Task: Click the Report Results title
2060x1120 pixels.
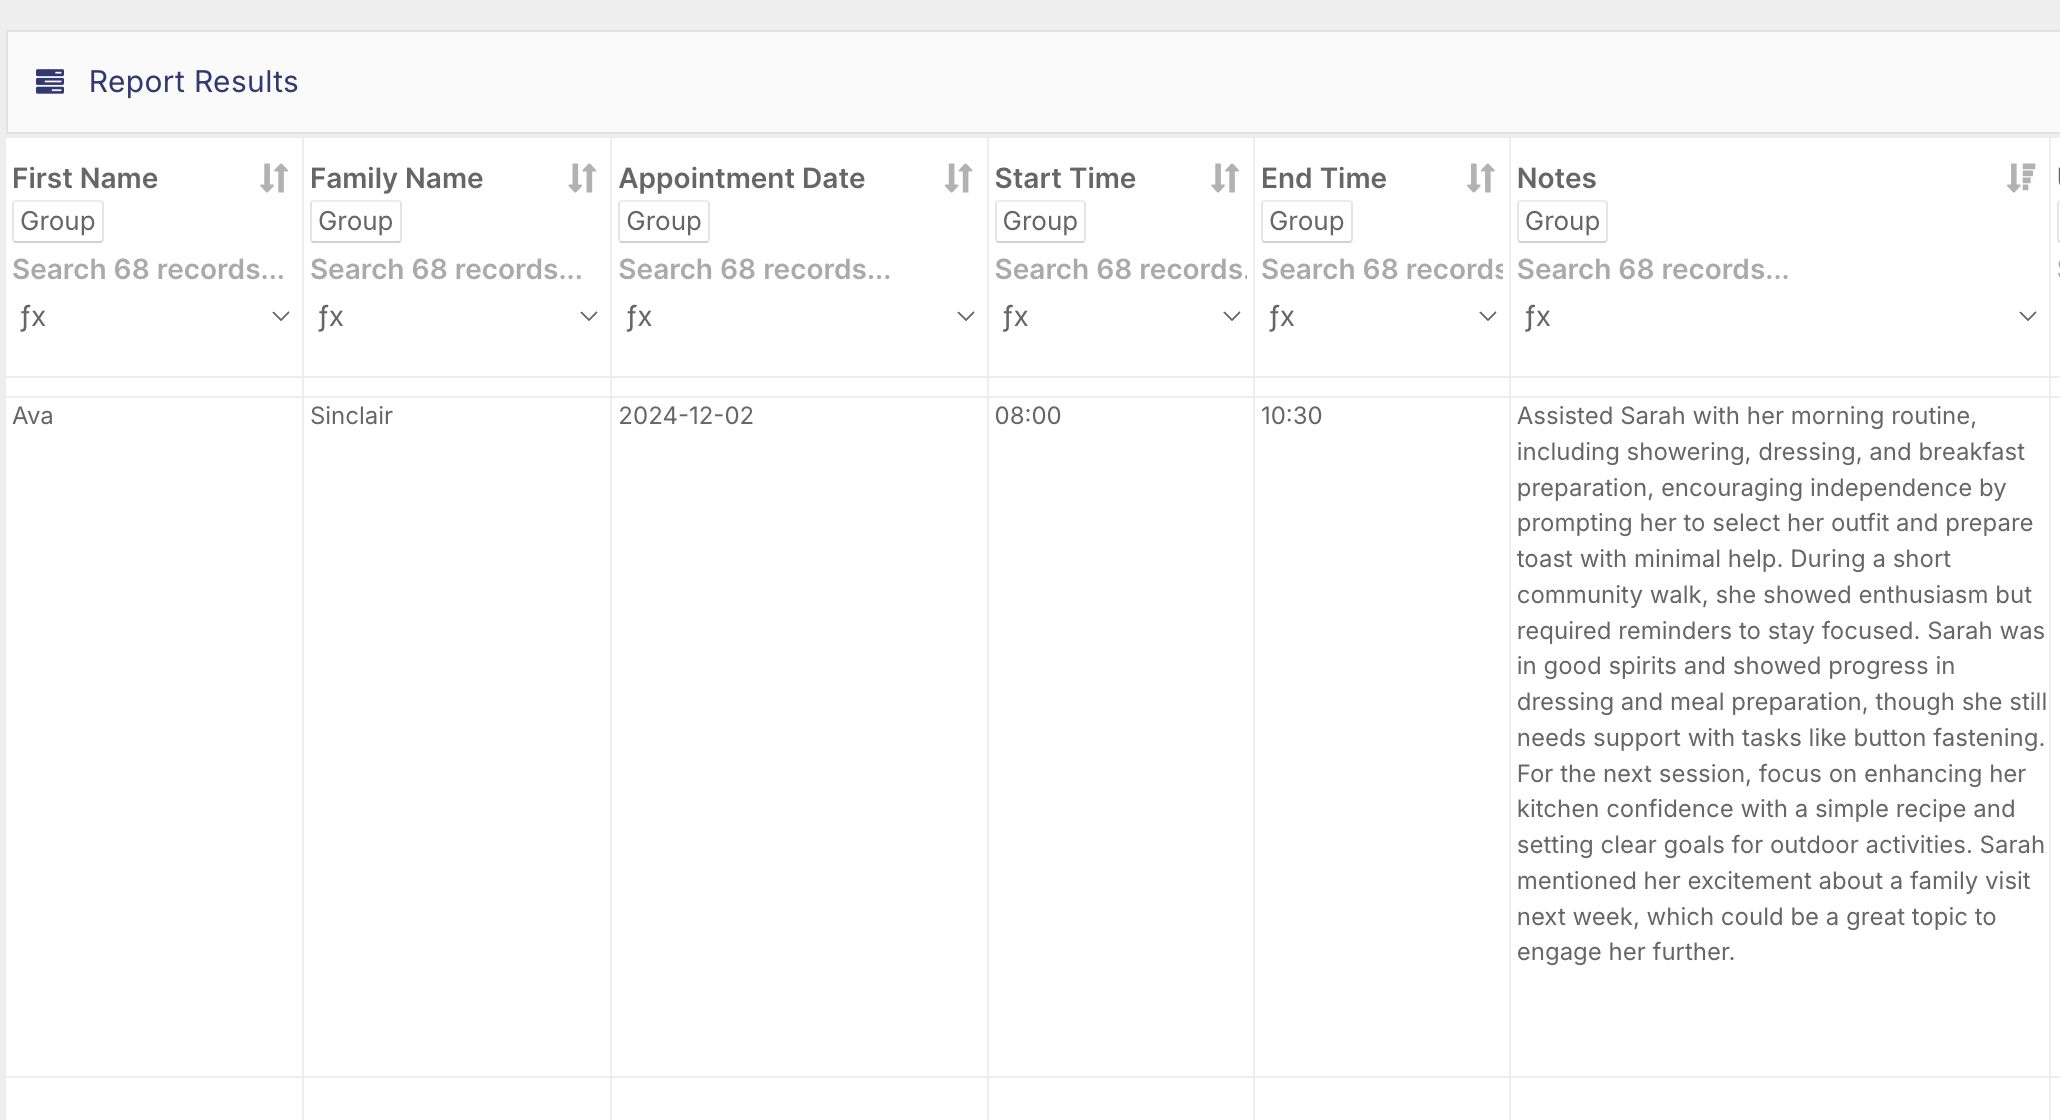Action: coord(194,82)
